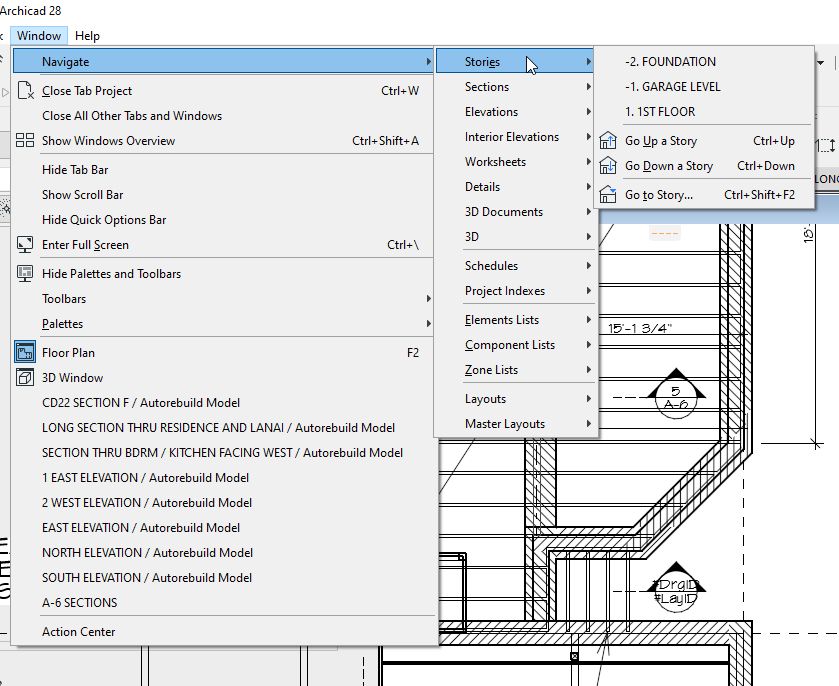This screenshot has height=686, width=839.
Task: Click the 5 / A-6 section marker in drawing
Action: click(676, 395)
